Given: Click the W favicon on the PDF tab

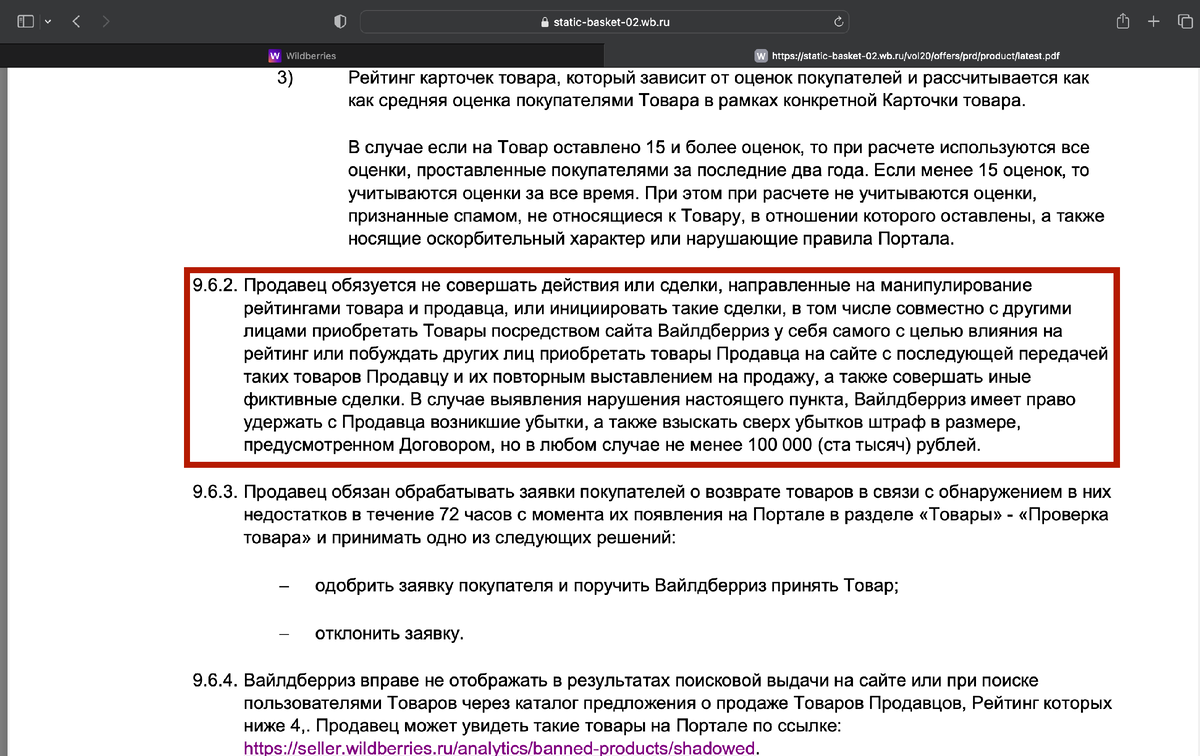Looking at the screenshot, I should pyautogui.click(x=763, y=55).
